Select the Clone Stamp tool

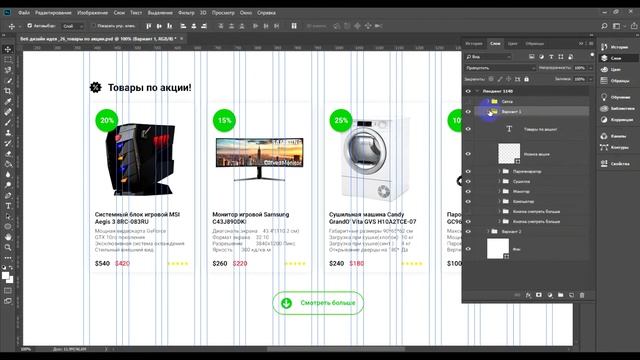[x=8, y=133]
